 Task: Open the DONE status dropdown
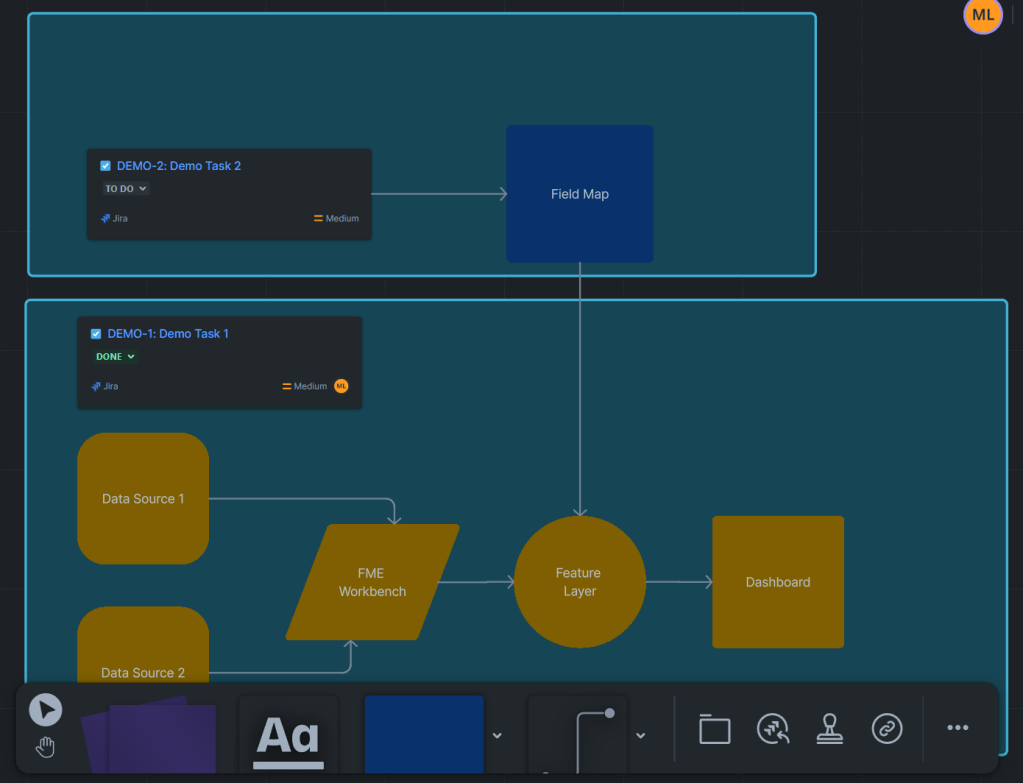115,357
